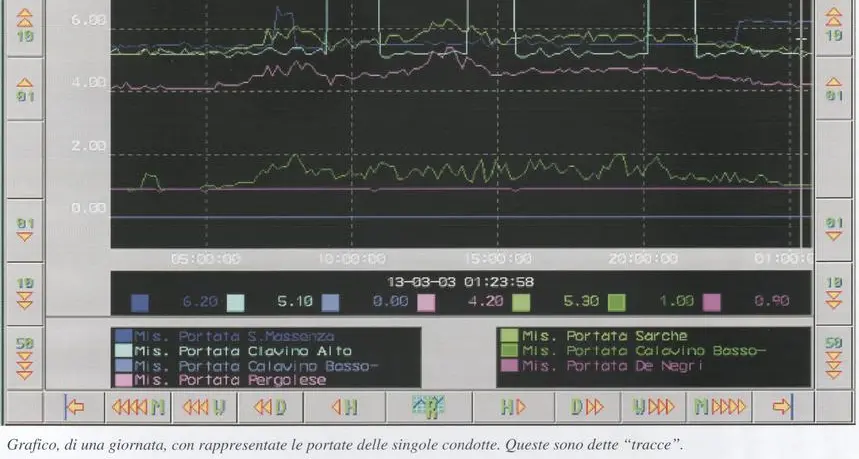
Task: Lower scale by 50 on the left panel
Action: click(x=25, y=357)
